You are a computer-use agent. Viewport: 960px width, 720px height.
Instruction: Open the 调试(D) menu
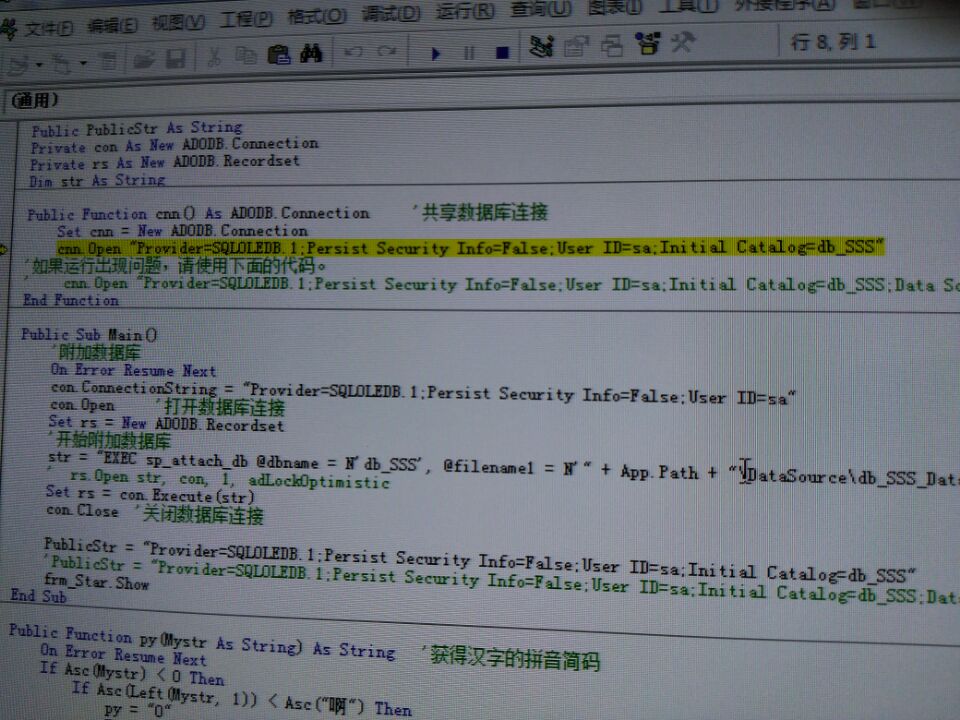click(x=391, y=13)
